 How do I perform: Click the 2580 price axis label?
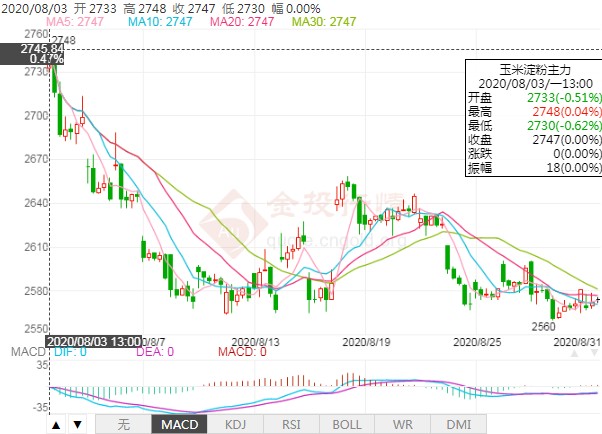(36, 291)
